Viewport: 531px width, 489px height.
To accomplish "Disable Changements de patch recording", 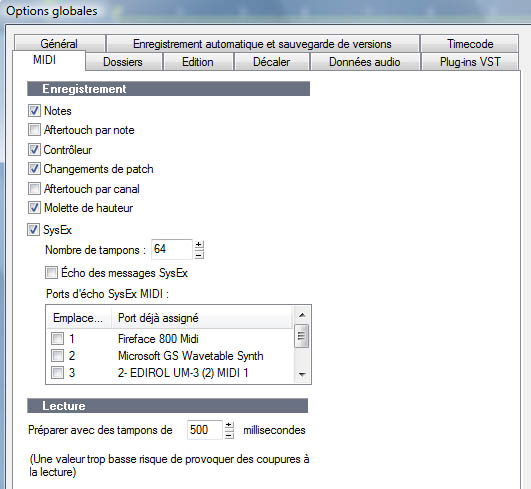I will pos(34,169).
